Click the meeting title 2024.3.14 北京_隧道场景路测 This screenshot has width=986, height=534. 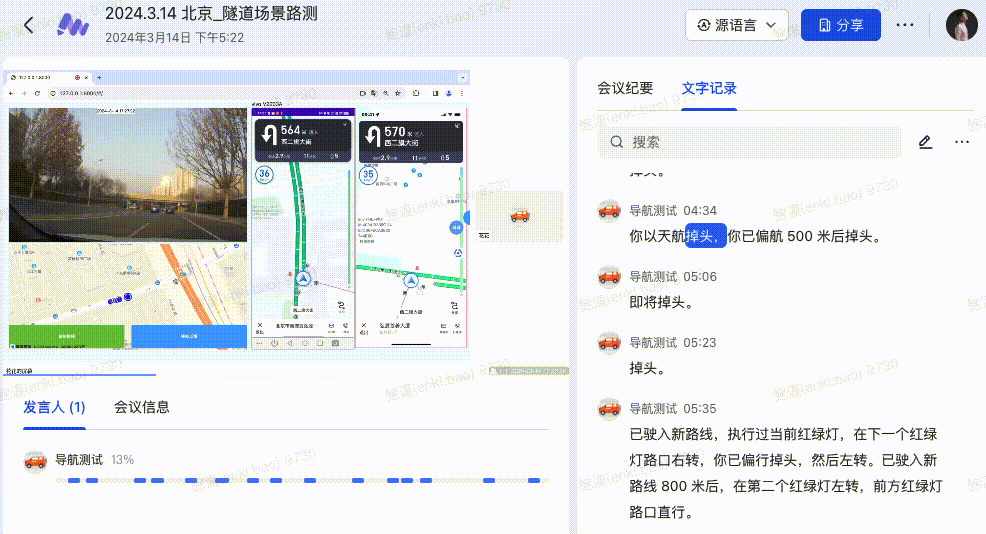point(211,13)
